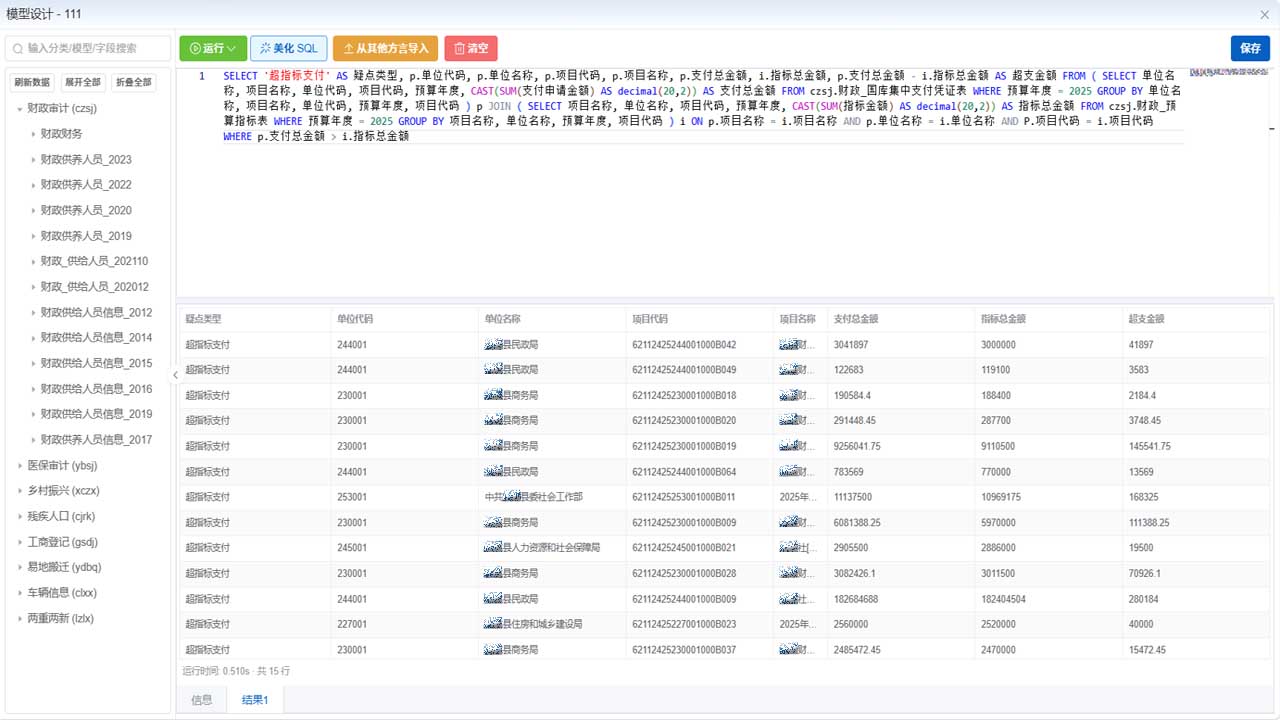Run the SQL query with 运行 button

(205, 48)
